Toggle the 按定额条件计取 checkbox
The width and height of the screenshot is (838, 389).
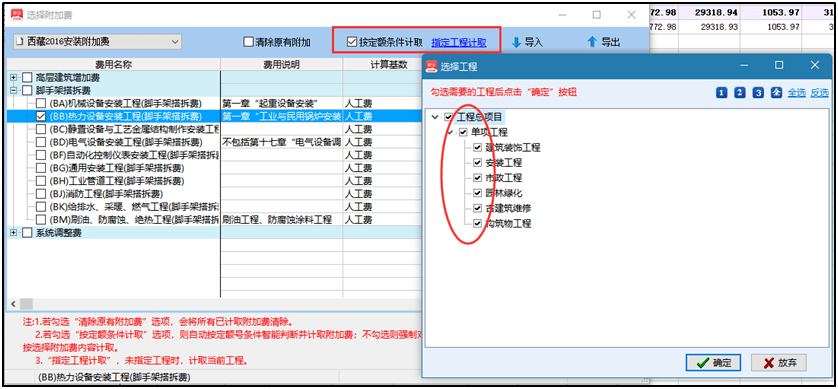pos(352,42)
